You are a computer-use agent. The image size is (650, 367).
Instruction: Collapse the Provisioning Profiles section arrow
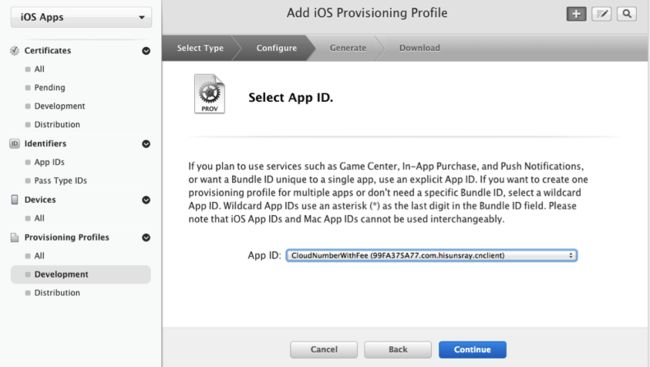point(146,237)
